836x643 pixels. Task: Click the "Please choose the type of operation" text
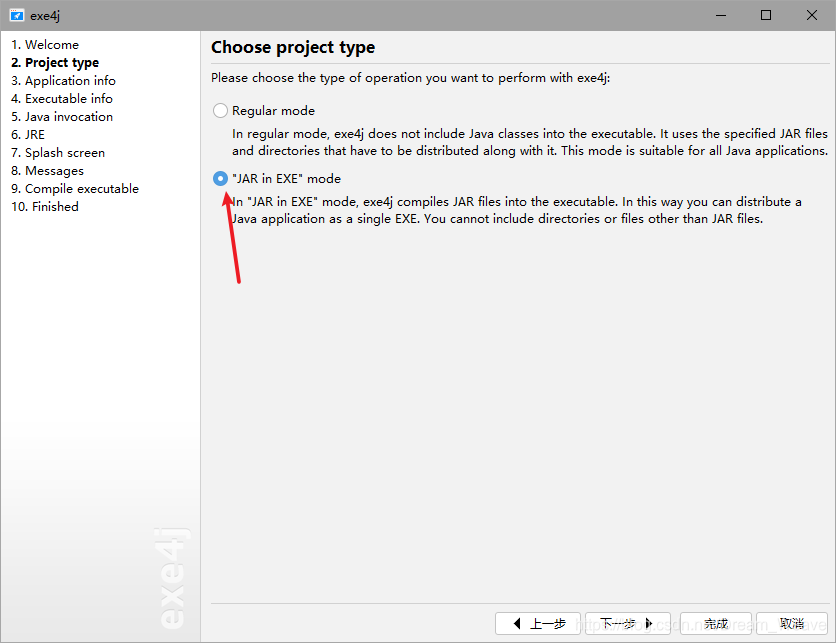(x=411, y=78)
